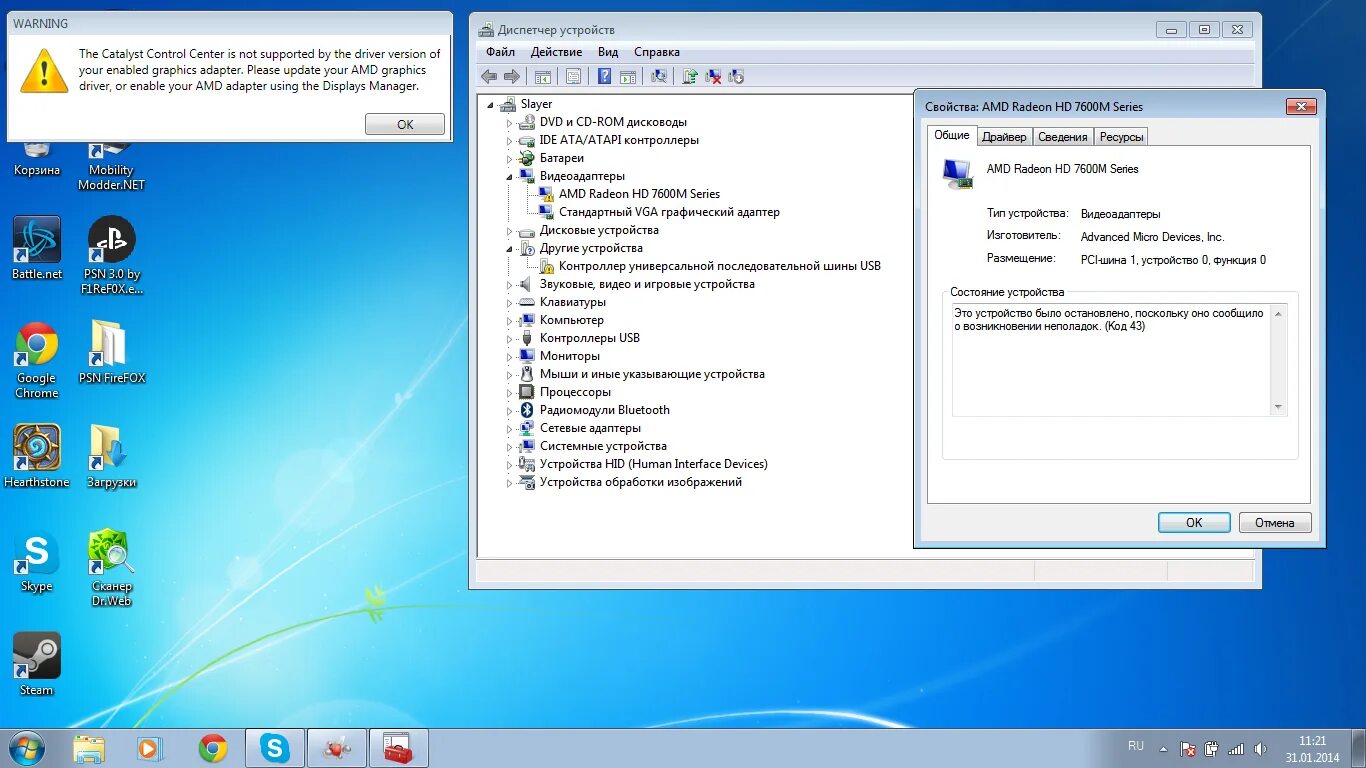Image resolution: width=1366 pixels, height=768 pixels.
Task: Open Windows Explorer from the taskbar
Action: (89, 748)
